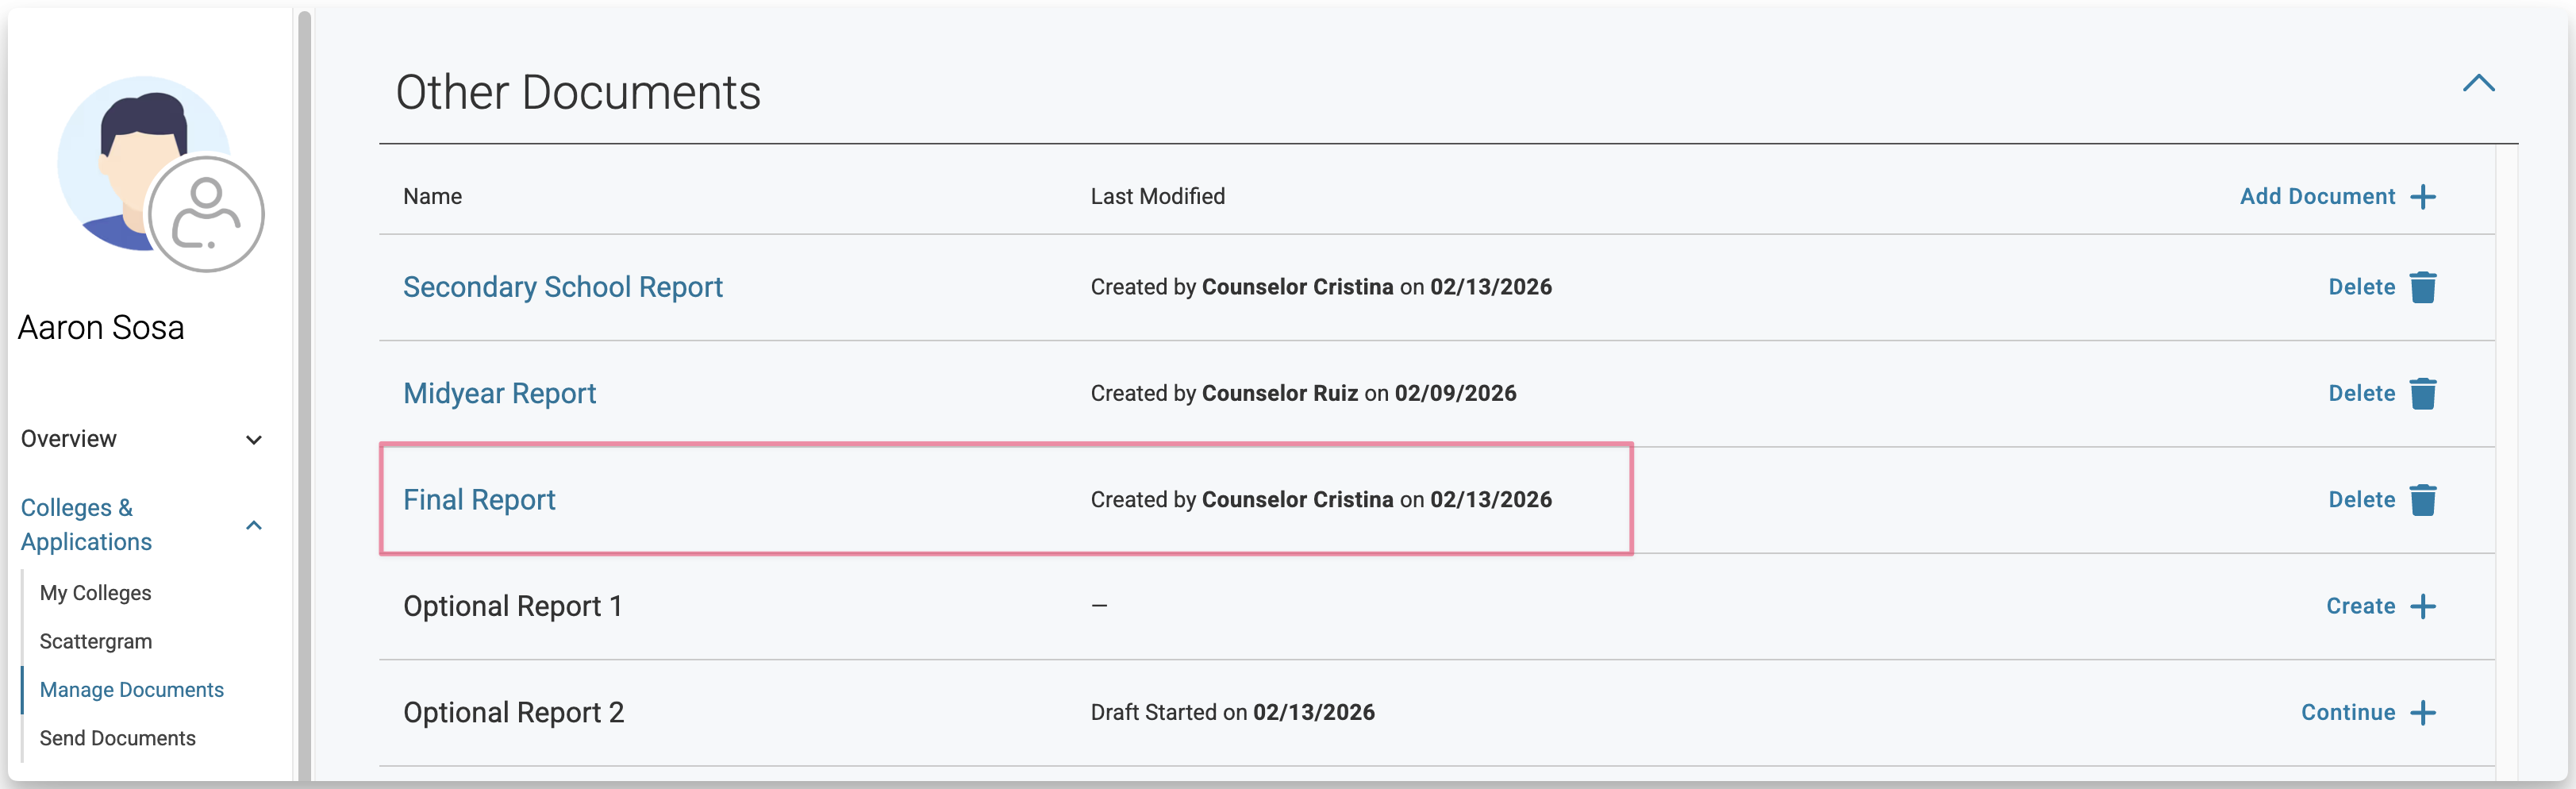Click trash icon for Final Report
Image resolution: width=2576 pixels, height=789 pixels.
(2422, 500)
